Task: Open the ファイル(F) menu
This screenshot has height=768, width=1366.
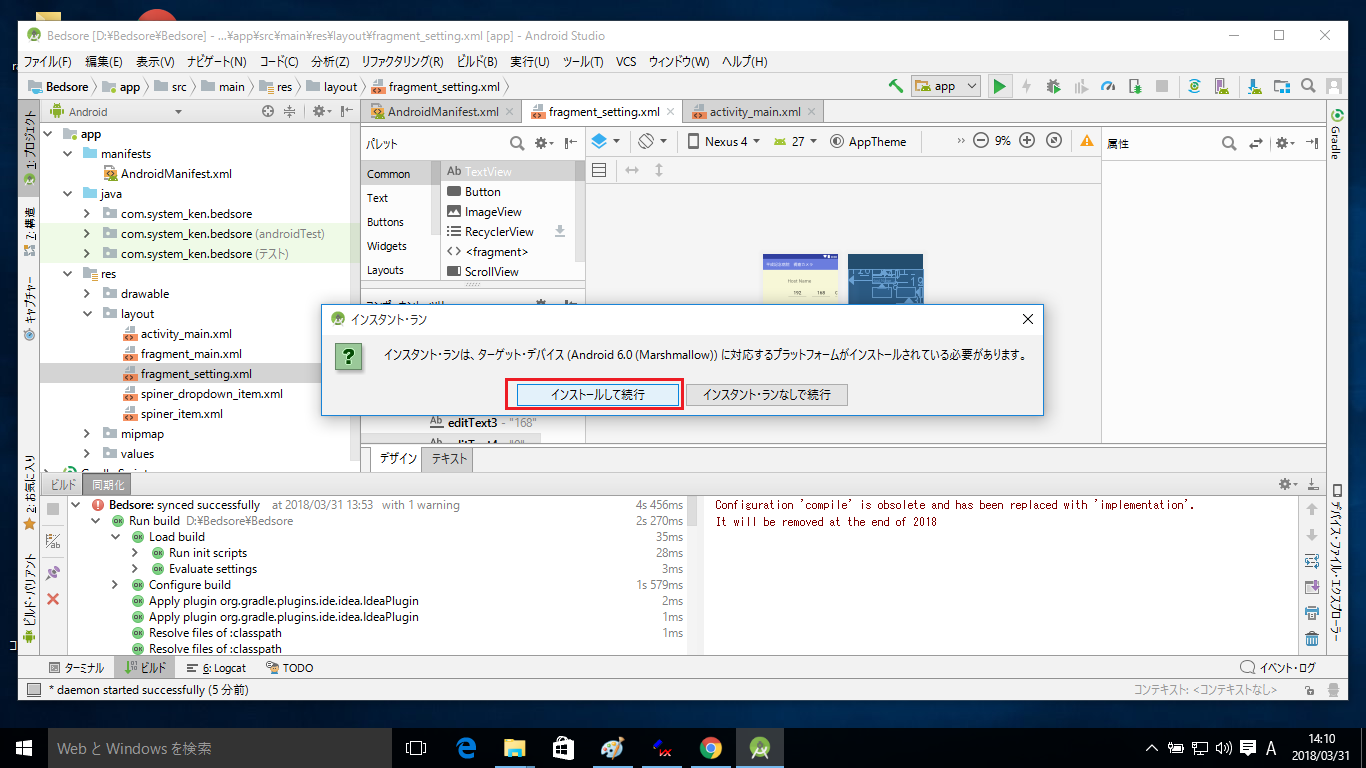Action: coord(47,61)
